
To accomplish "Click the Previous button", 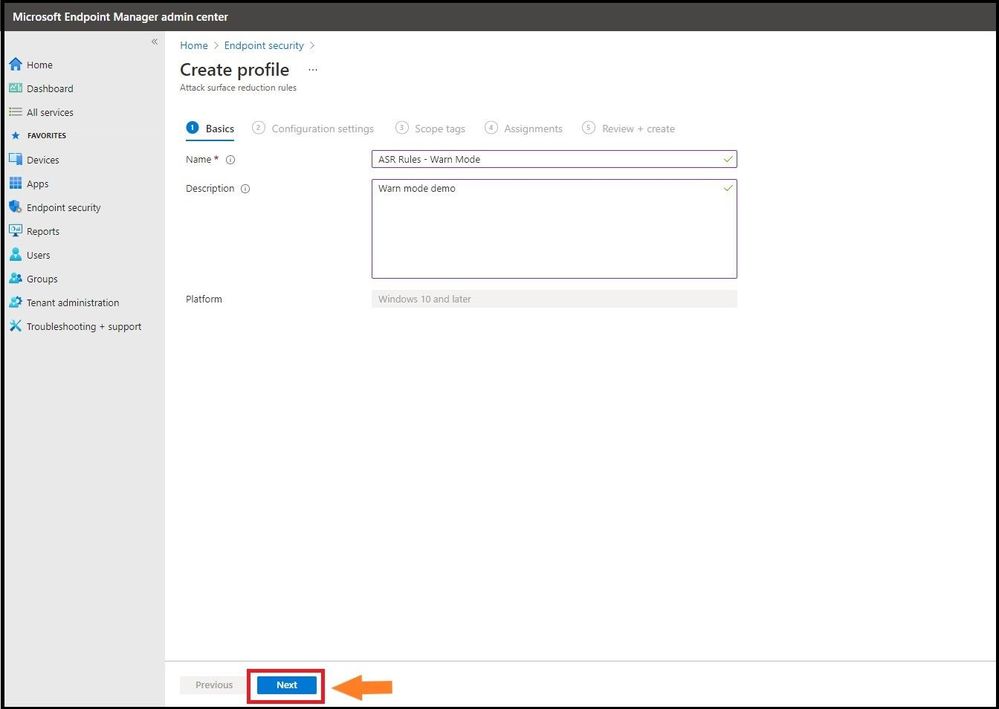I will [213, 685].
